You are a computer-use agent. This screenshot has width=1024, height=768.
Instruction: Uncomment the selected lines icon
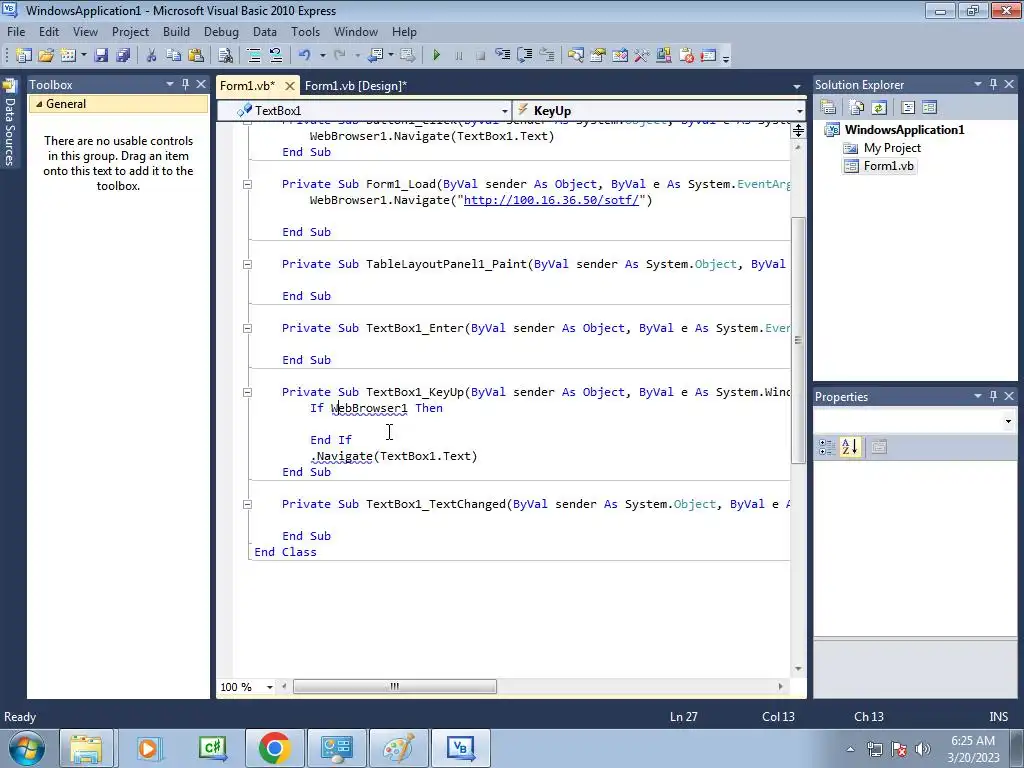[x=276, y=56]
